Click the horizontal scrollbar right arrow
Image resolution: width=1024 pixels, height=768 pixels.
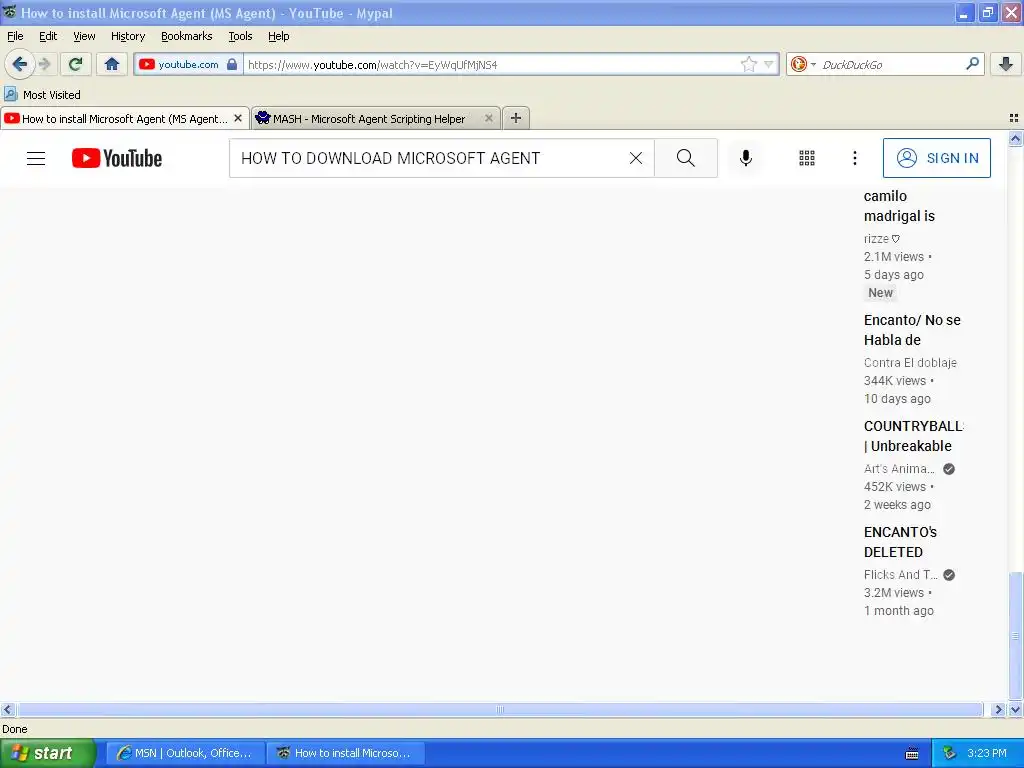[997, 709]
